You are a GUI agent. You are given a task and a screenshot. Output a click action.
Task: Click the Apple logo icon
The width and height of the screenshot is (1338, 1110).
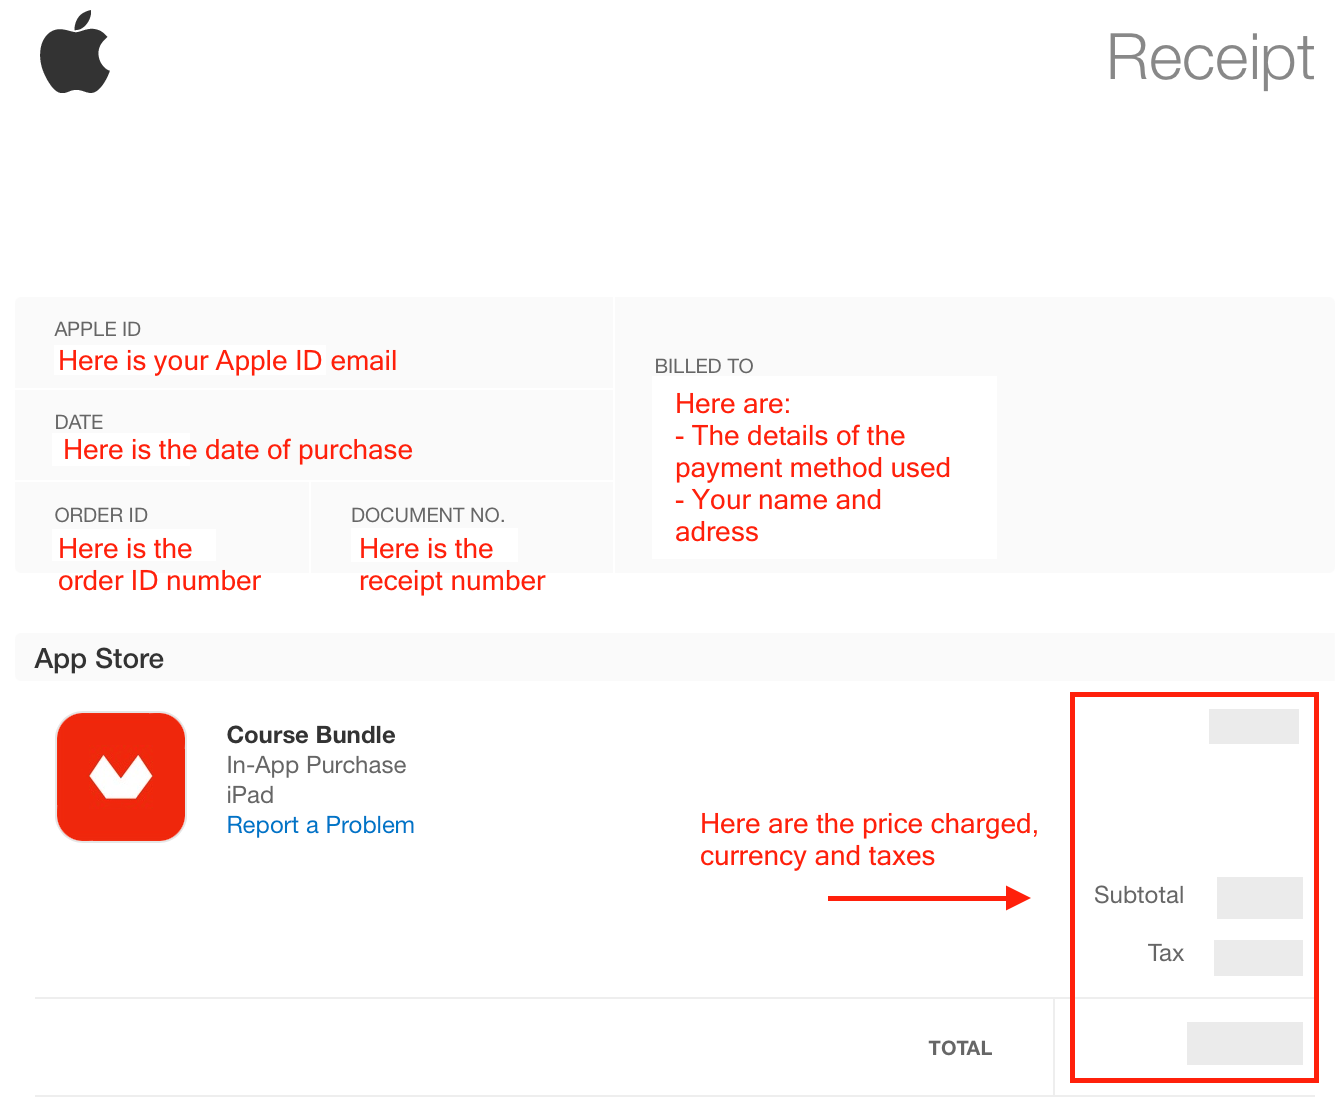[75, 52]
